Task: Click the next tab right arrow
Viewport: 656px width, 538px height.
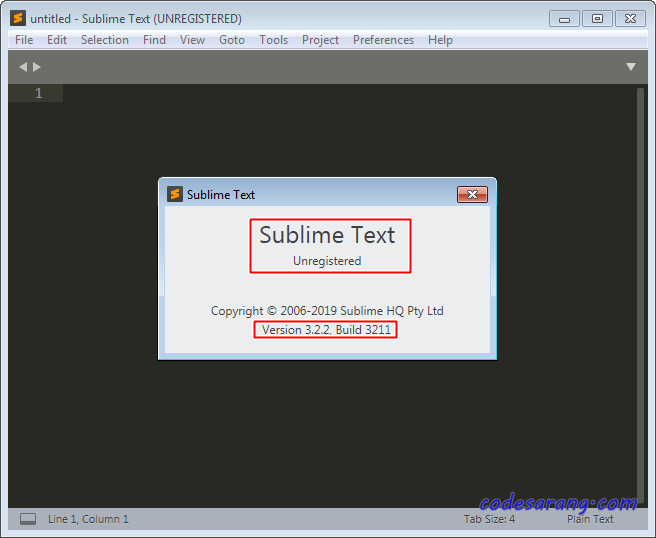Action: pos(37,67)
